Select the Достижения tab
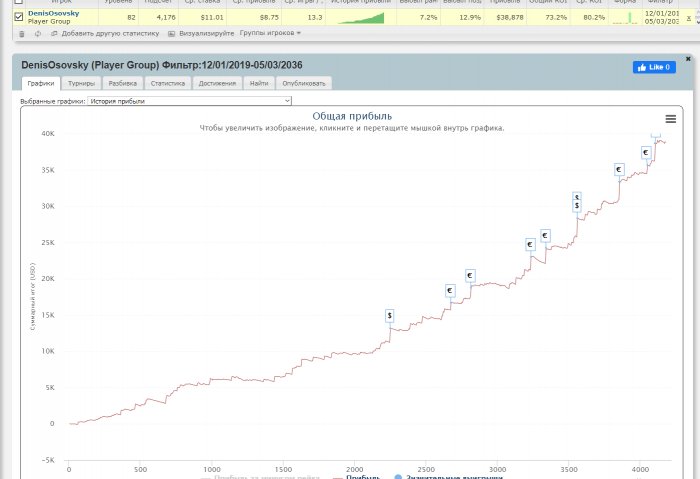 click(217, 83)
